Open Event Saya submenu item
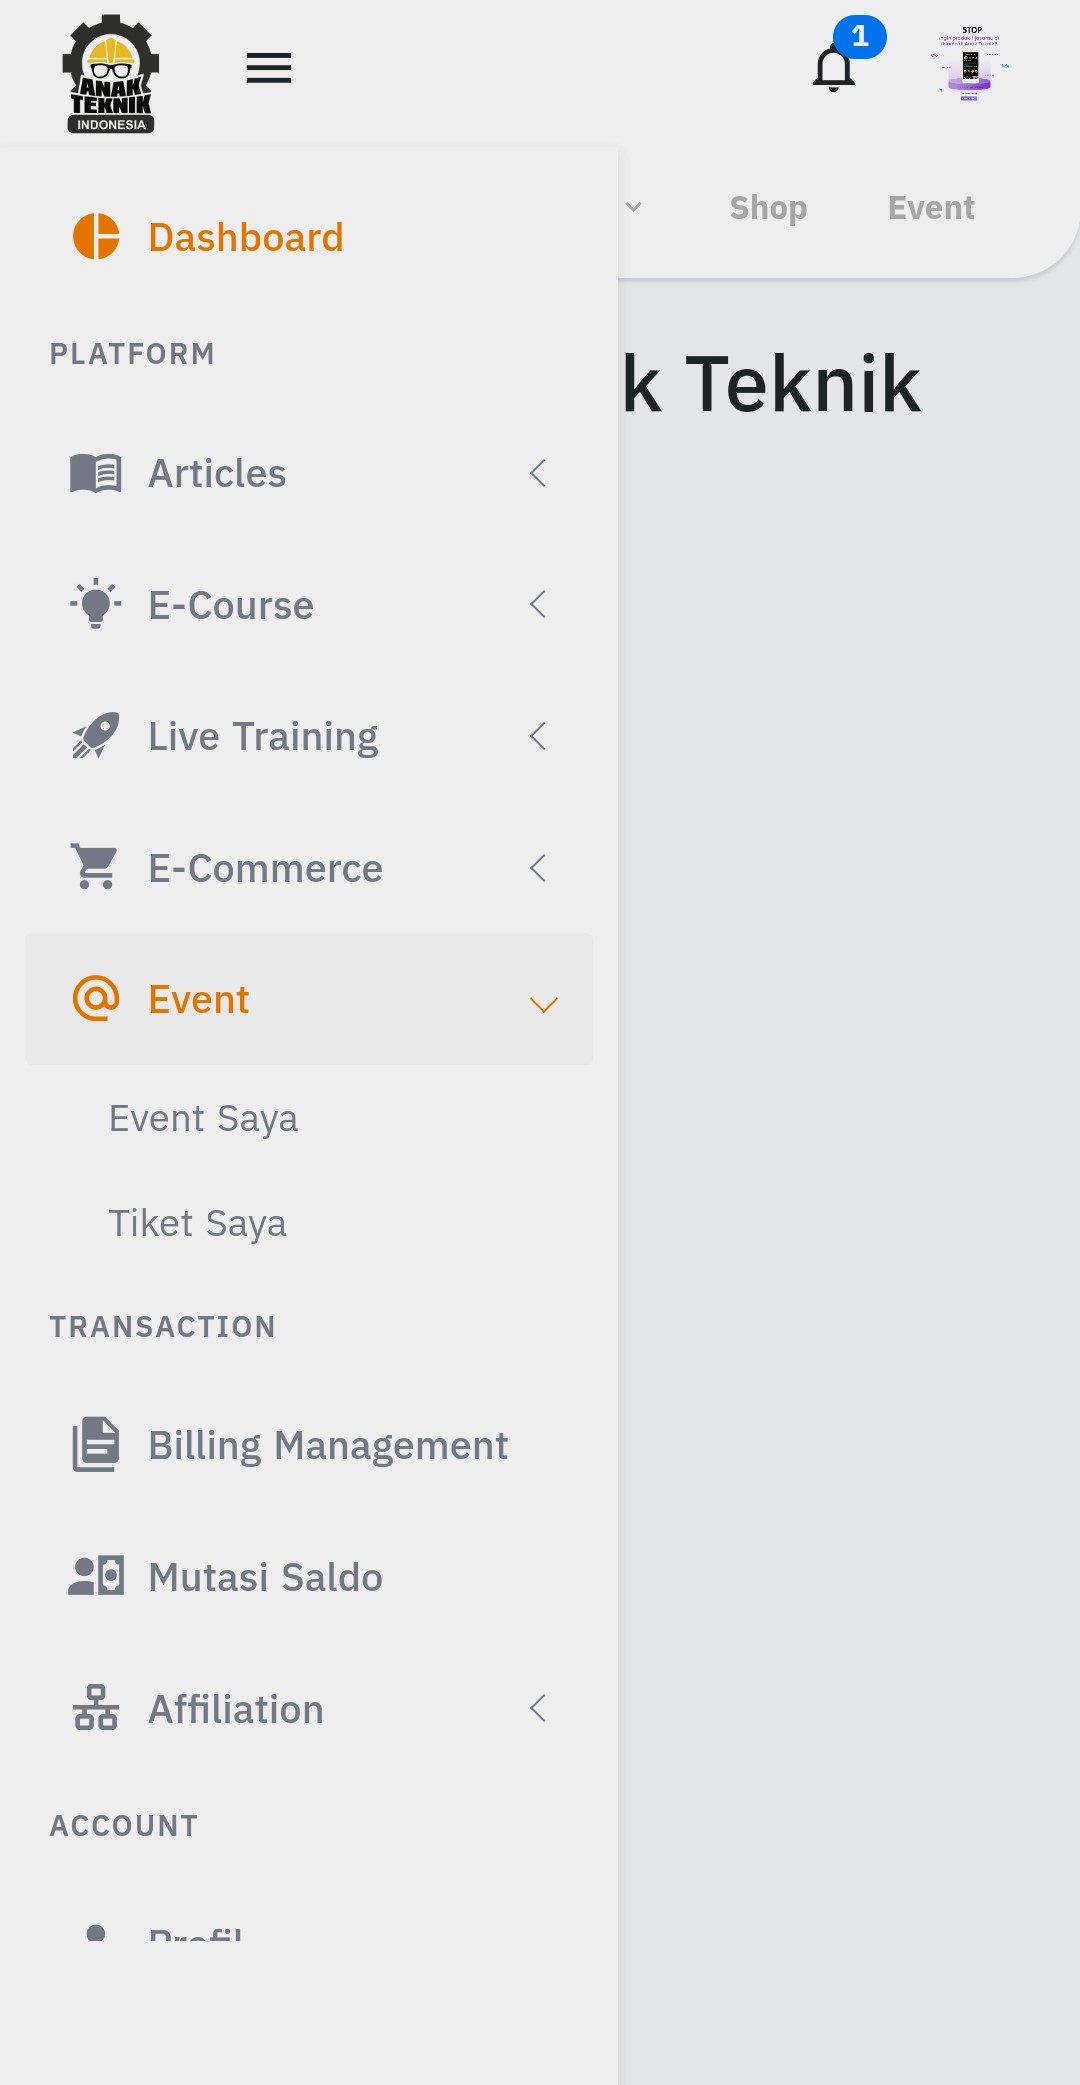 pos(203,1118)
